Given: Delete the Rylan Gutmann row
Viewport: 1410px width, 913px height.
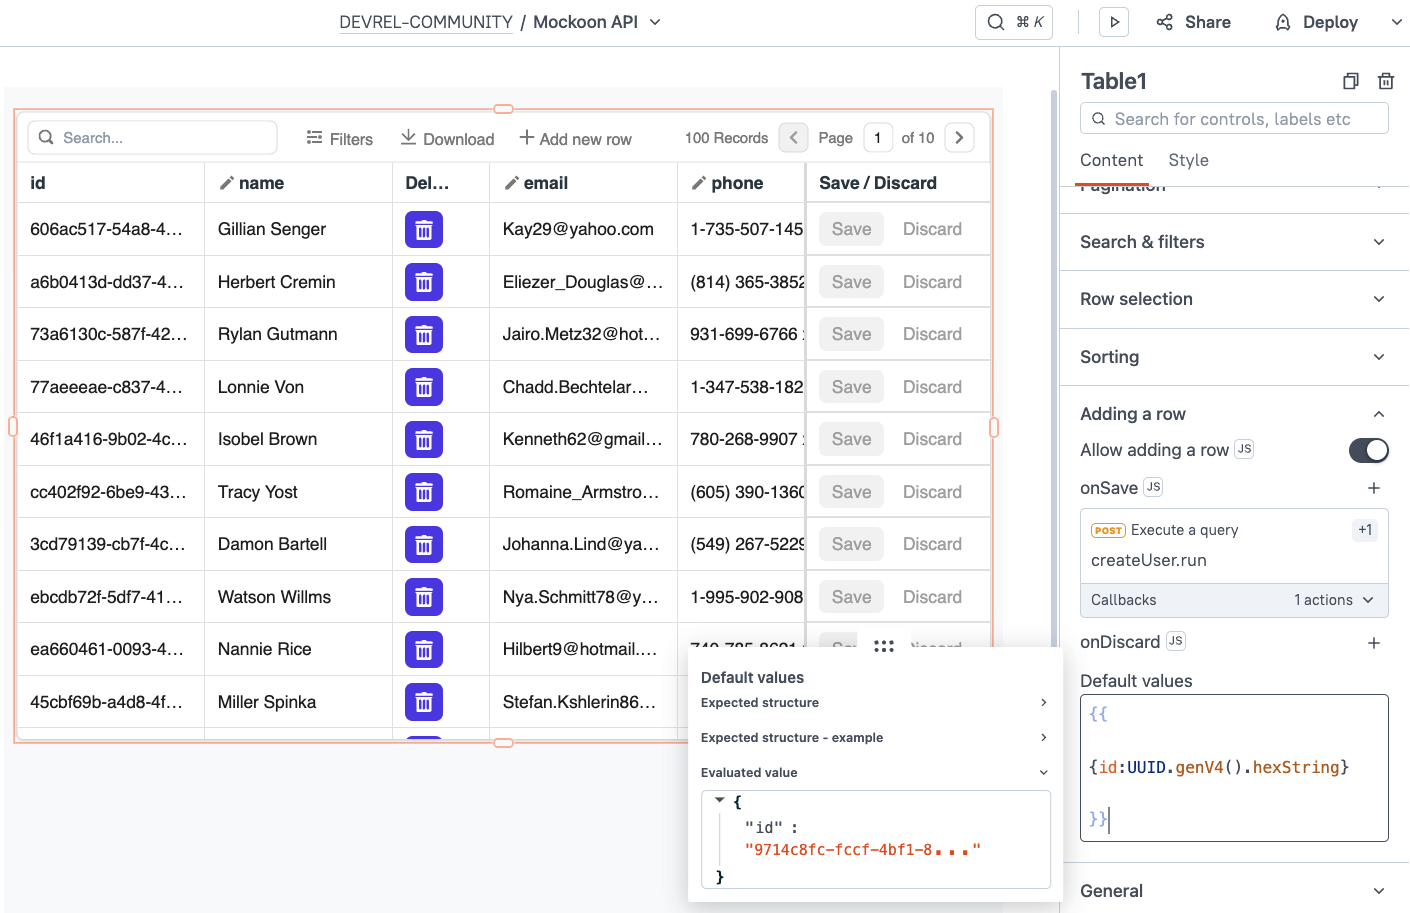Looking at the screenshot, I should coord(424,334).
